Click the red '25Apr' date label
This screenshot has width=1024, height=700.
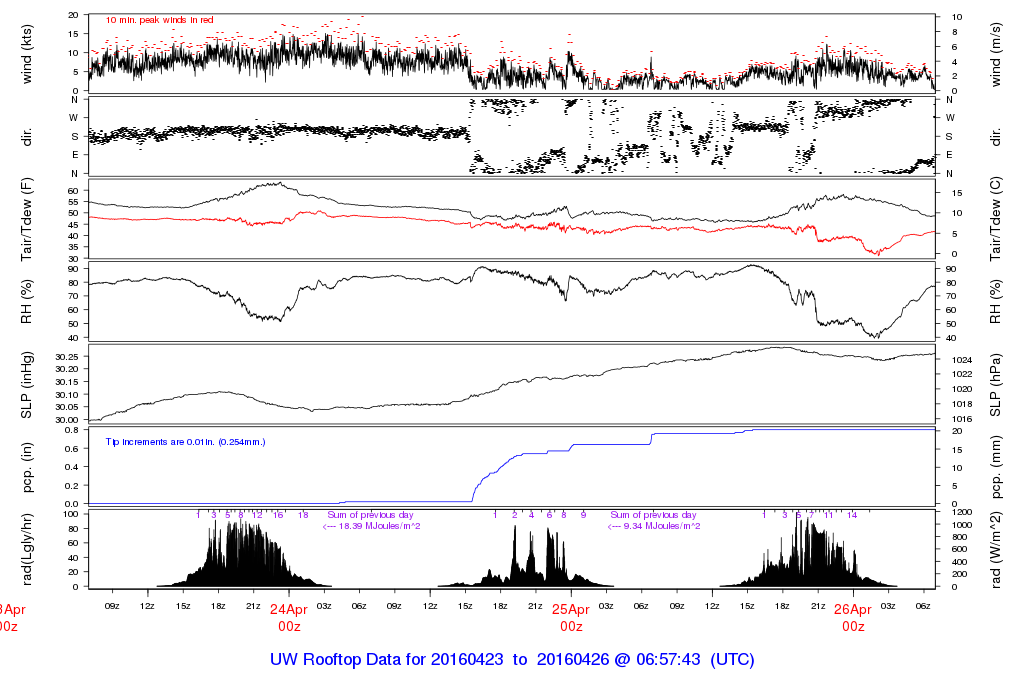(571, 610)
